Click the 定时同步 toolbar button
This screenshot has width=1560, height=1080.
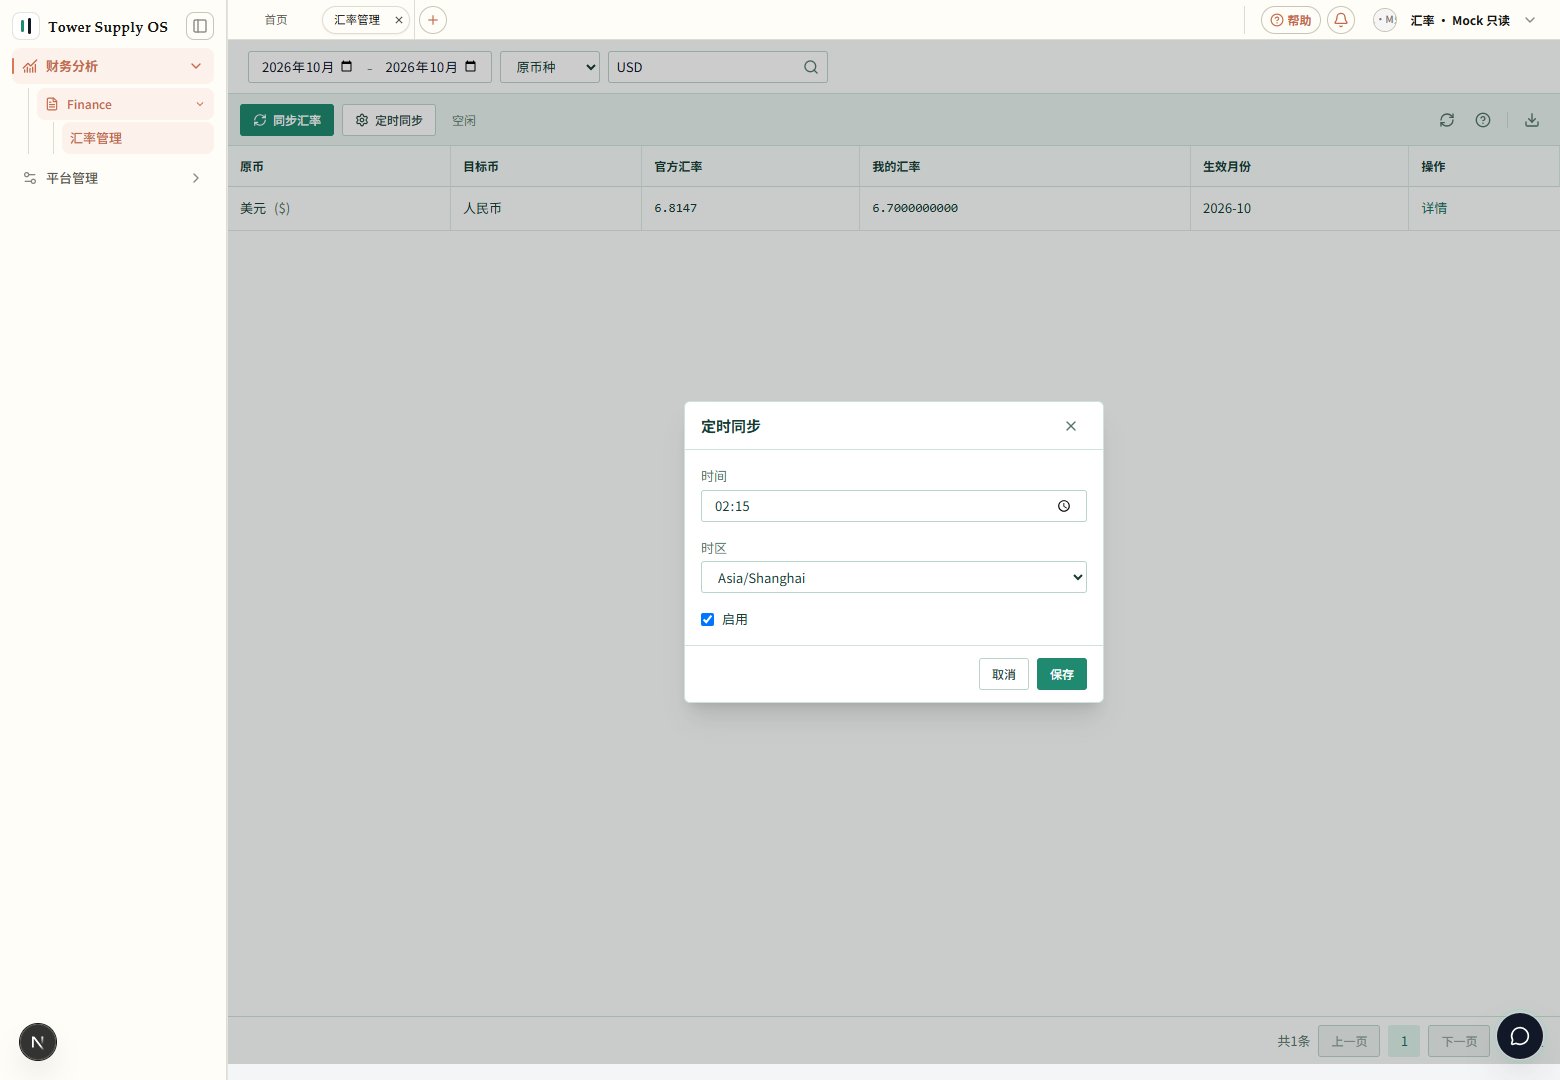pyautogui.click(x=389, y=120)
